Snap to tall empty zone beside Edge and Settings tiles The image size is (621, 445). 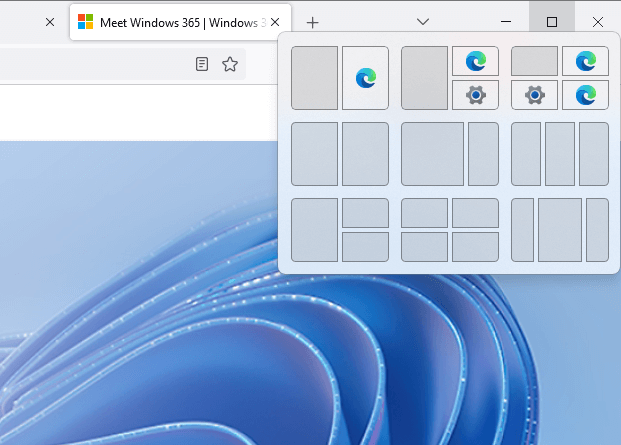425,78
